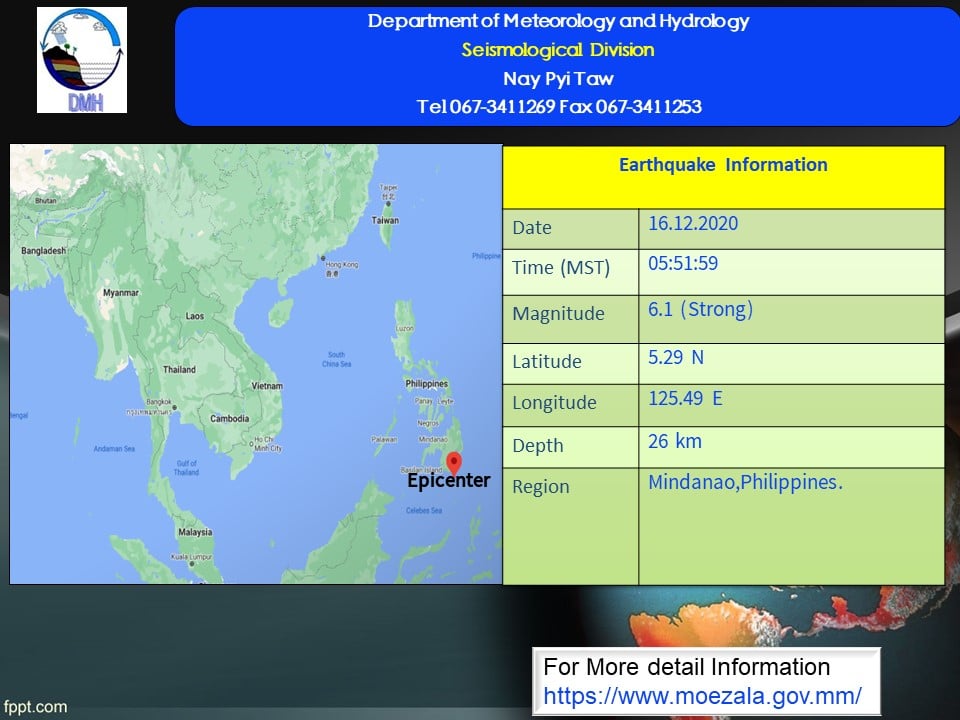
Task: Click the 'Time (MST)' label cell
Action: 571,272
